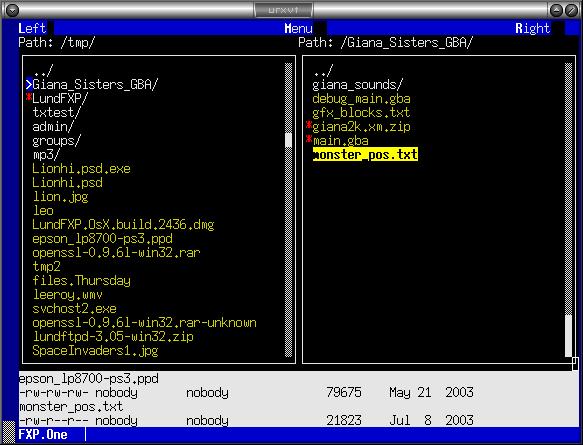
Task: Select txtest/ directory
Action: click(x=56, y=112)
